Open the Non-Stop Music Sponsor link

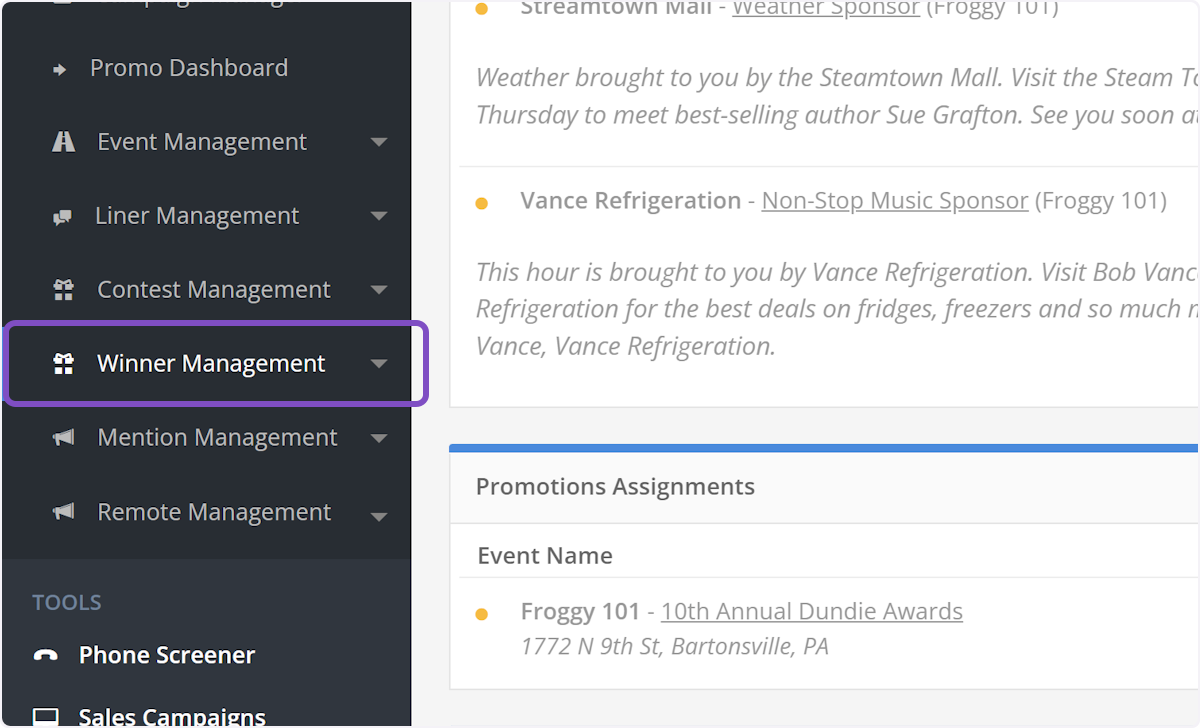click(x=894, y=200)
